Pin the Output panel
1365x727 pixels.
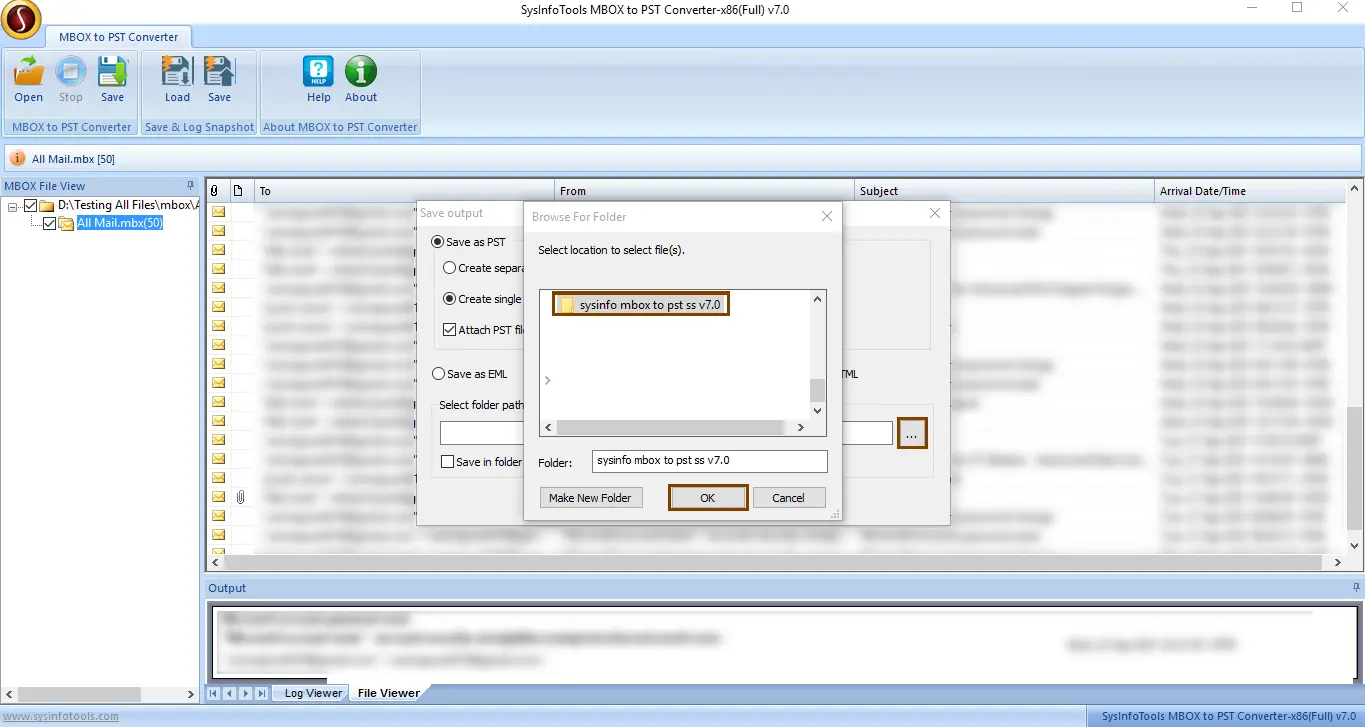click(1355, 588)
